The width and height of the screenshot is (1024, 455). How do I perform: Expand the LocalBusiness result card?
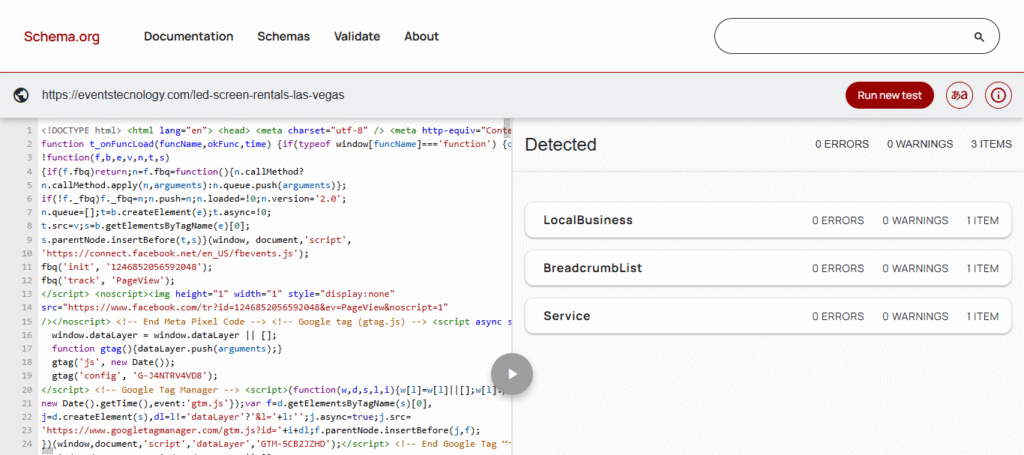(x=768, y=220)
